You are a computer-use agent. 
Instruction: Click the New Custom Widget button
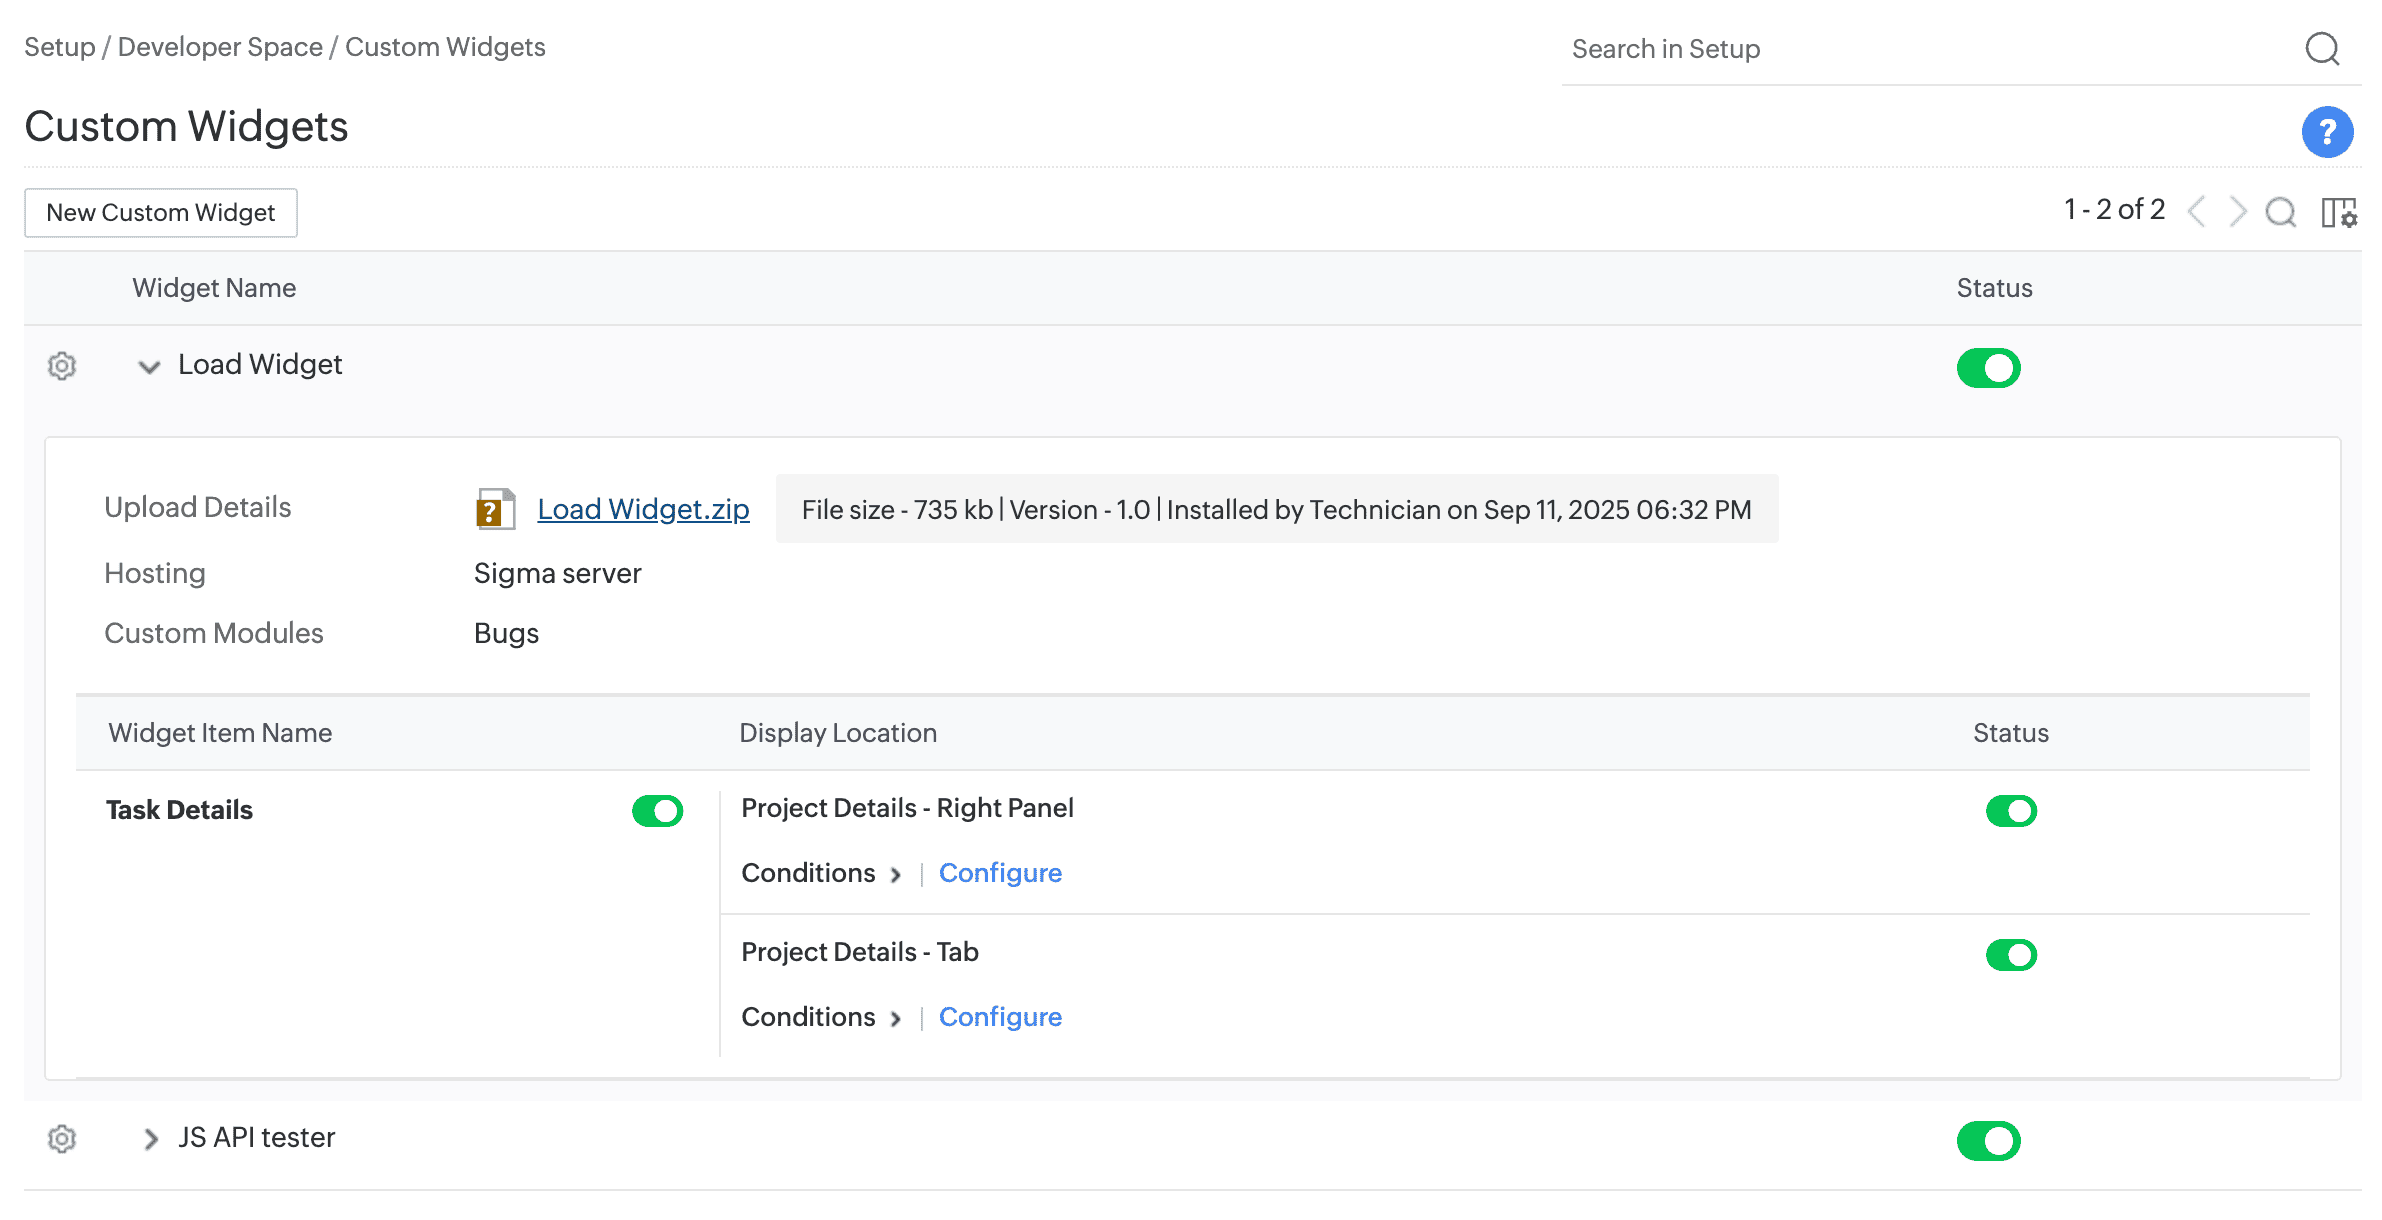[x=161, y=213]
